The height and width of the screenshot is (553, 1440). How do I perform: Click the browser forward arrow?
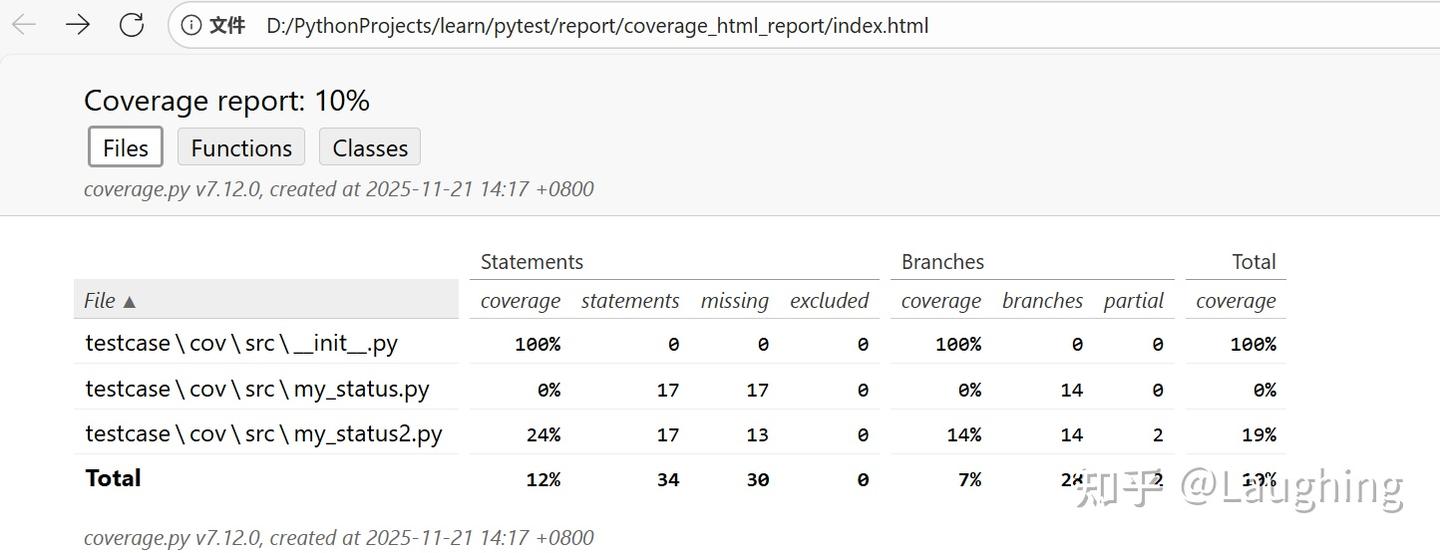coord(78,25)
